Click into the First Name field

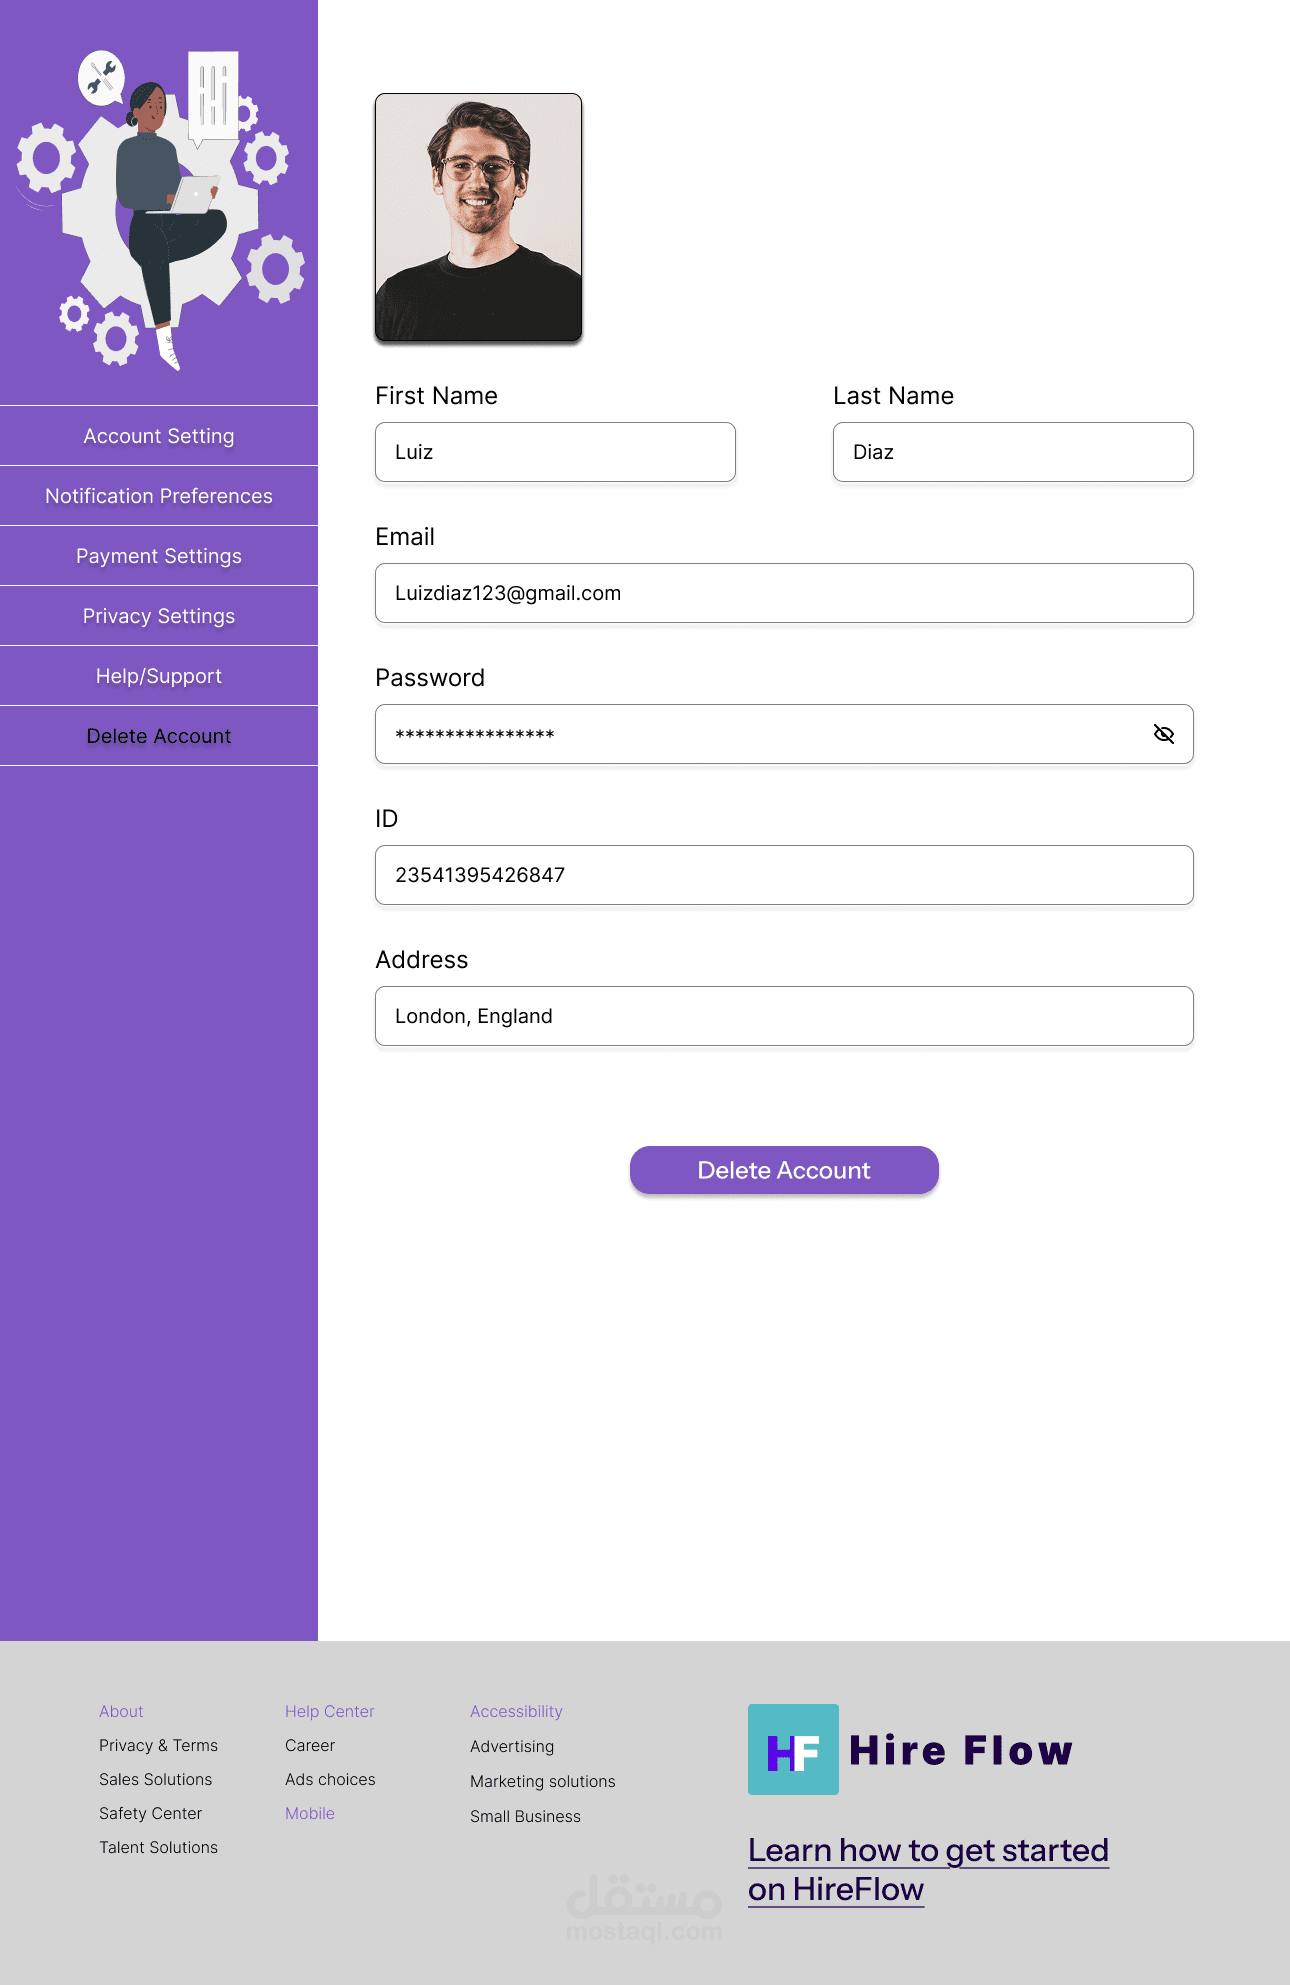click(x=555, y=452)
